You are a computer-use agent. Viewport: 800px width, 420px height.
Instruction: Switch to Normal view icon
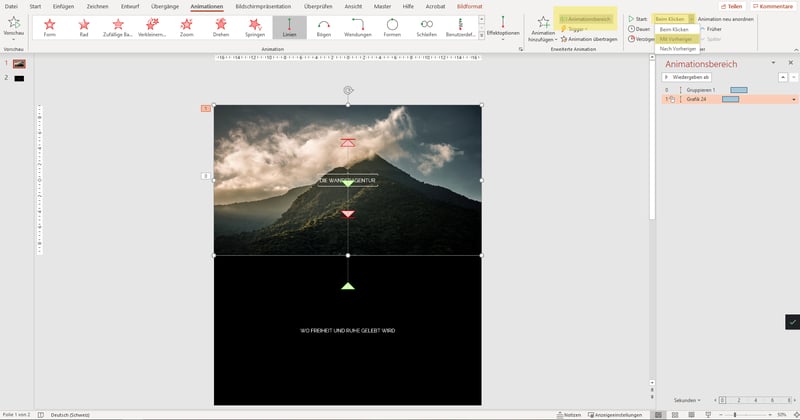tap(659, 415)
